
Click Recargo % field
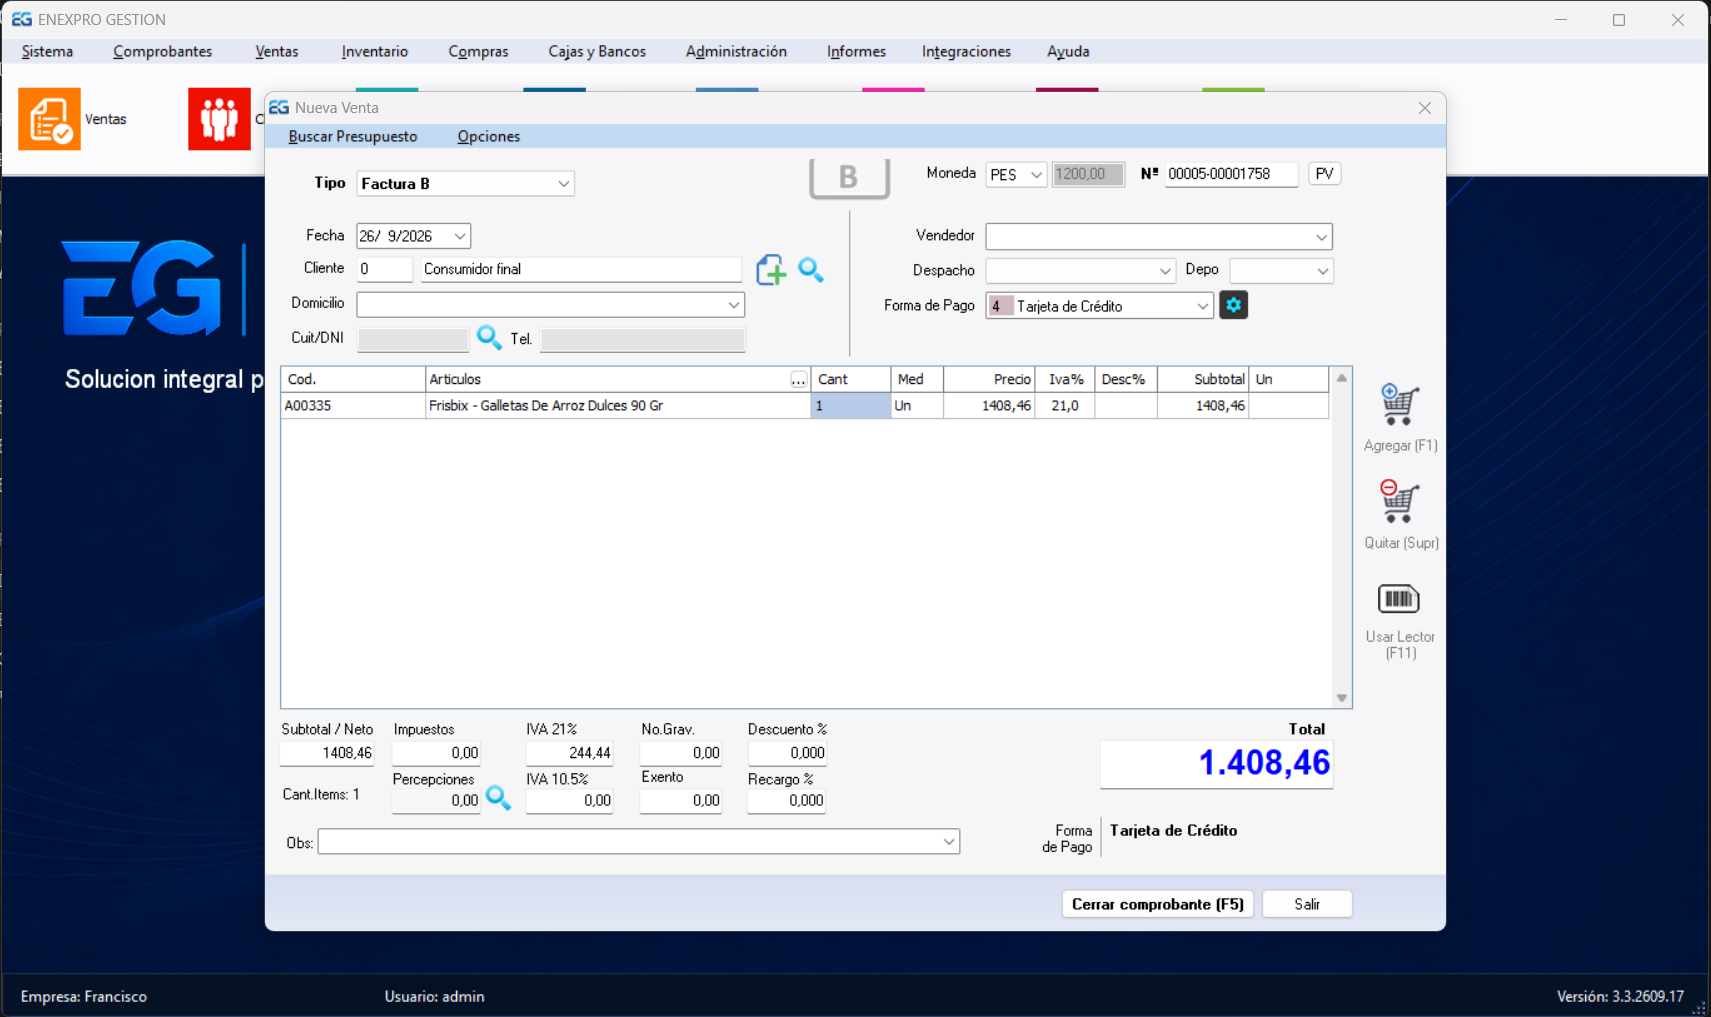(787, 800)
